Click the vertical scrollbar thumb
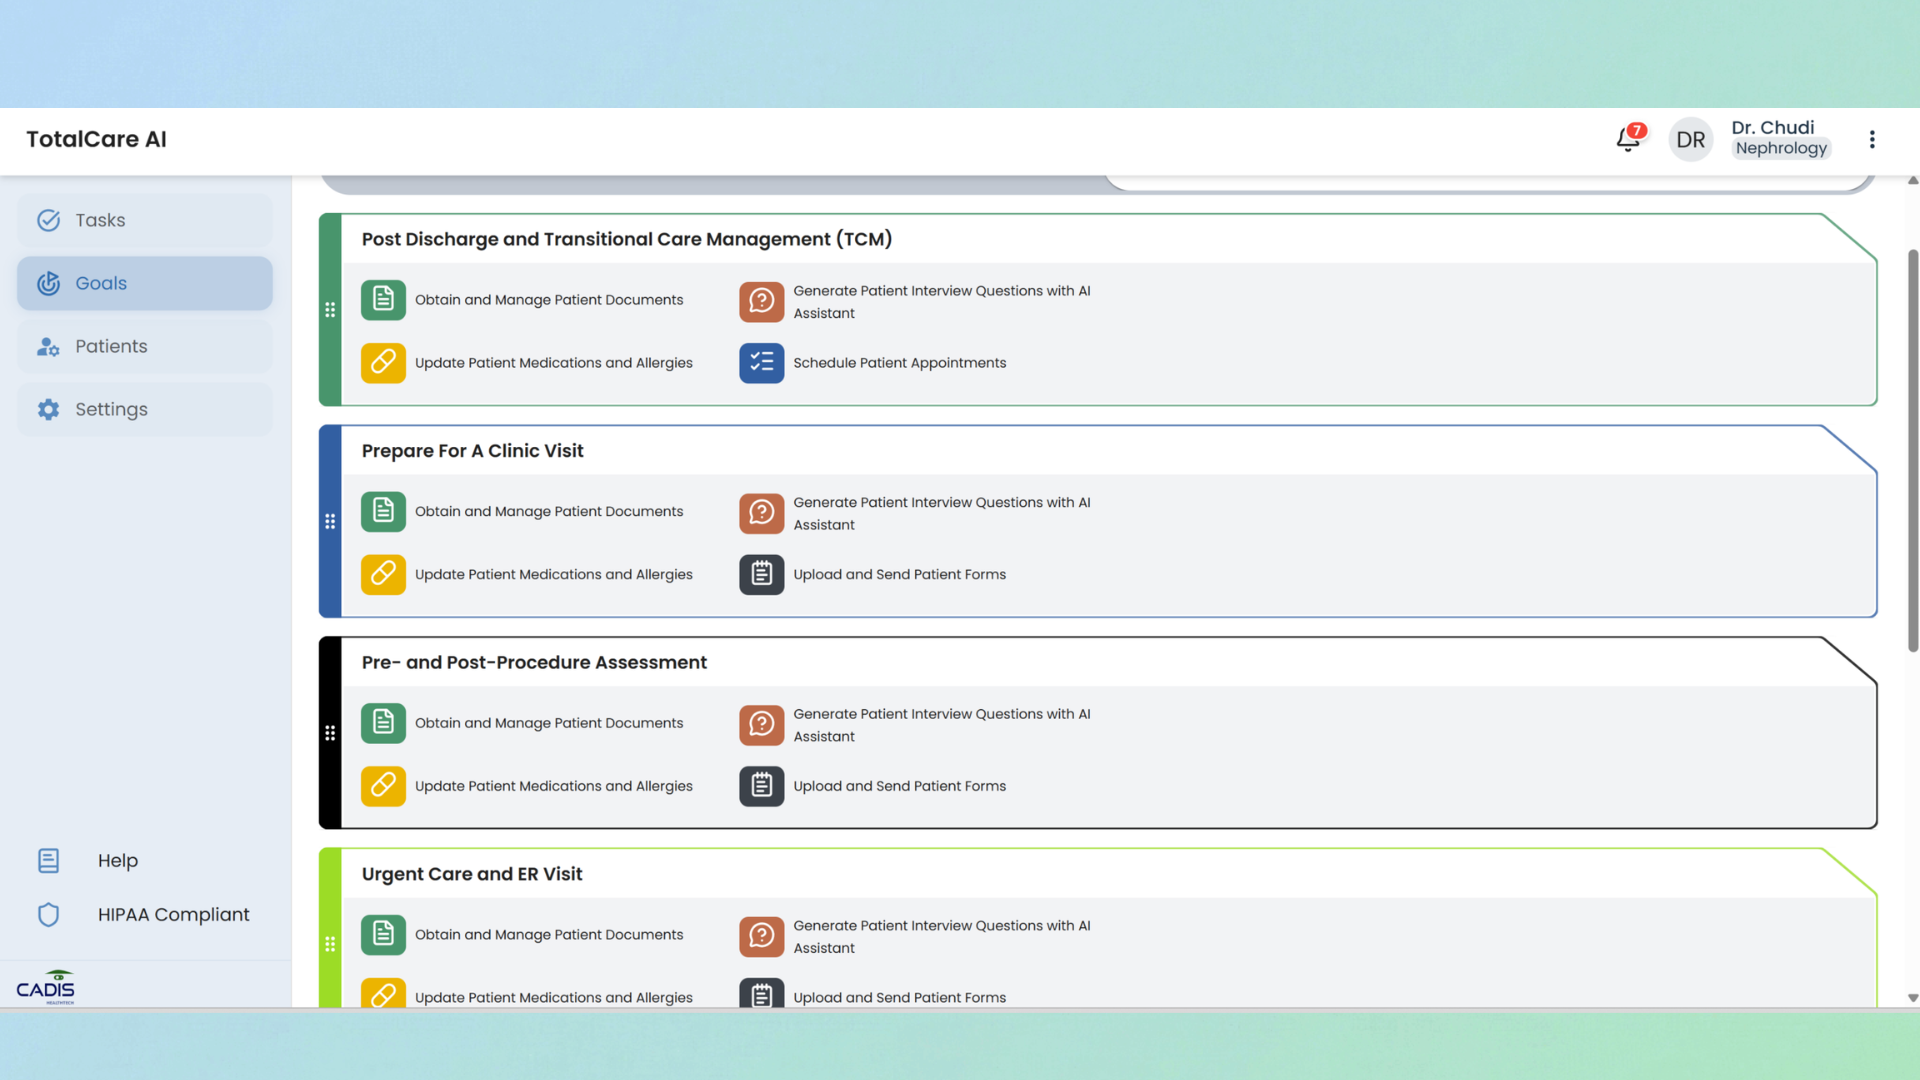The height and width of the screenshot is (1080, 1920). click(x=1912, y=450)
